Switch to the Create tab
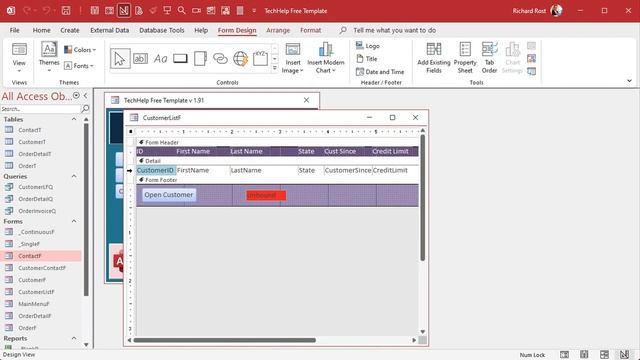The image size is (640, 360). [70, 30]
